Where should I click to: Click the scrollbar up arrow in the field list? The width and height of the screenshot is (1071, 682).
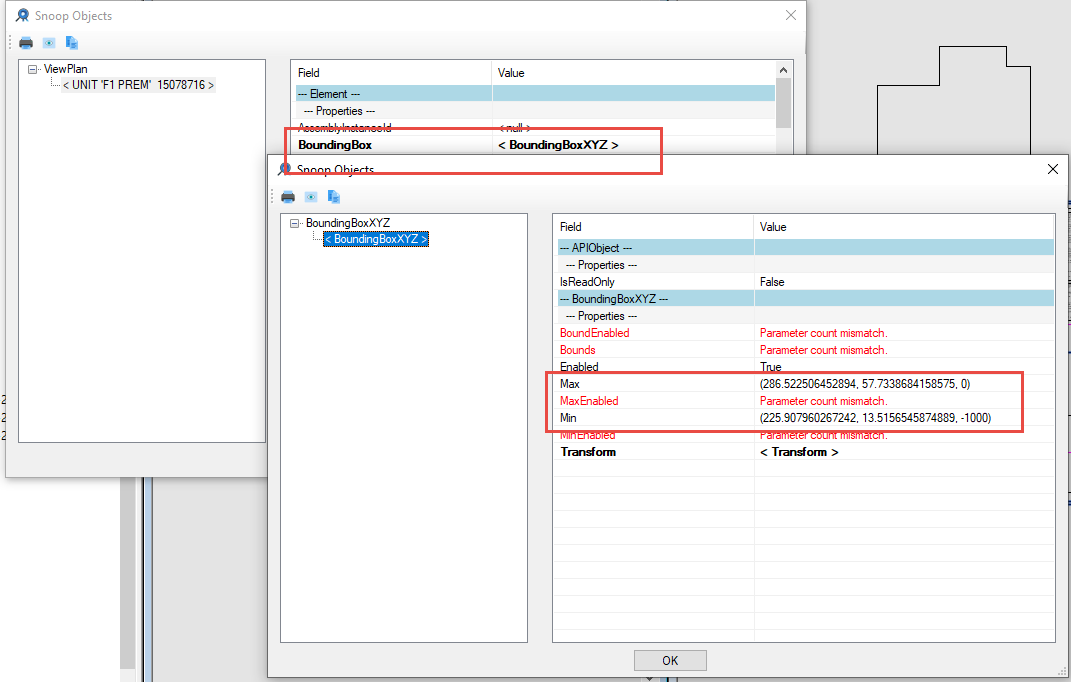coord(783,70)
